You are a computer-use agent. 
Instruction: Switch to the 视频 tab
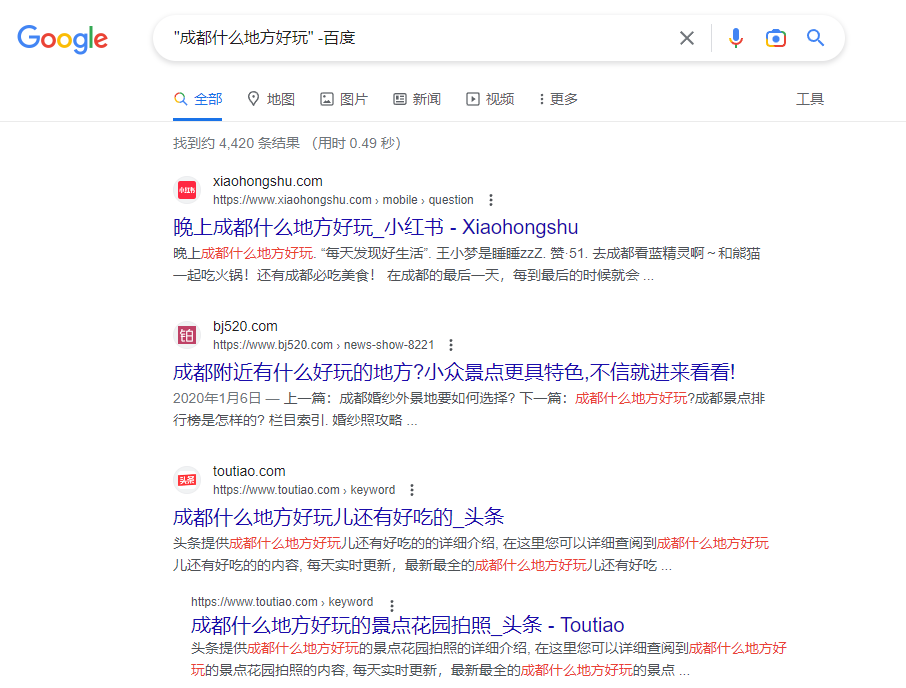pos(490,99)
